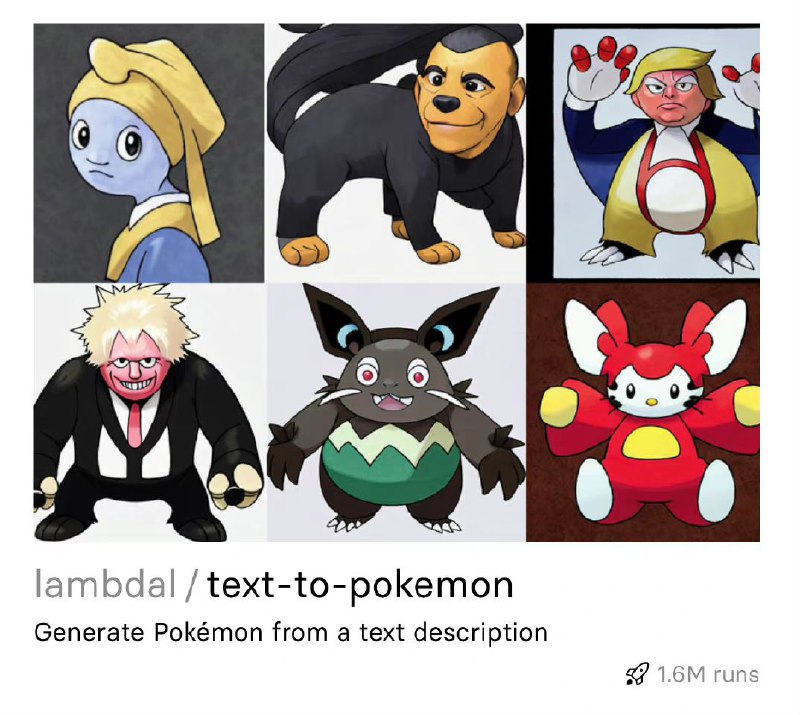Viewport: 800px width, 715px height.
Task: Select the brown bat-eared green-bellied creature thumbnail
Action: point(396,412)
